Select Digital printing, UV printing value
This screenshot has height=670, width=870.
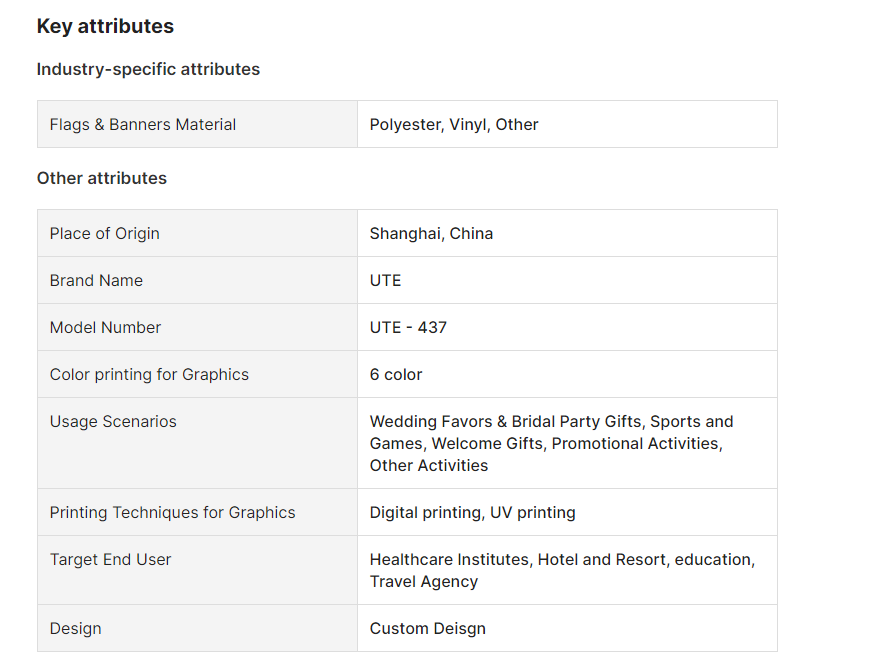pos(472,513)
